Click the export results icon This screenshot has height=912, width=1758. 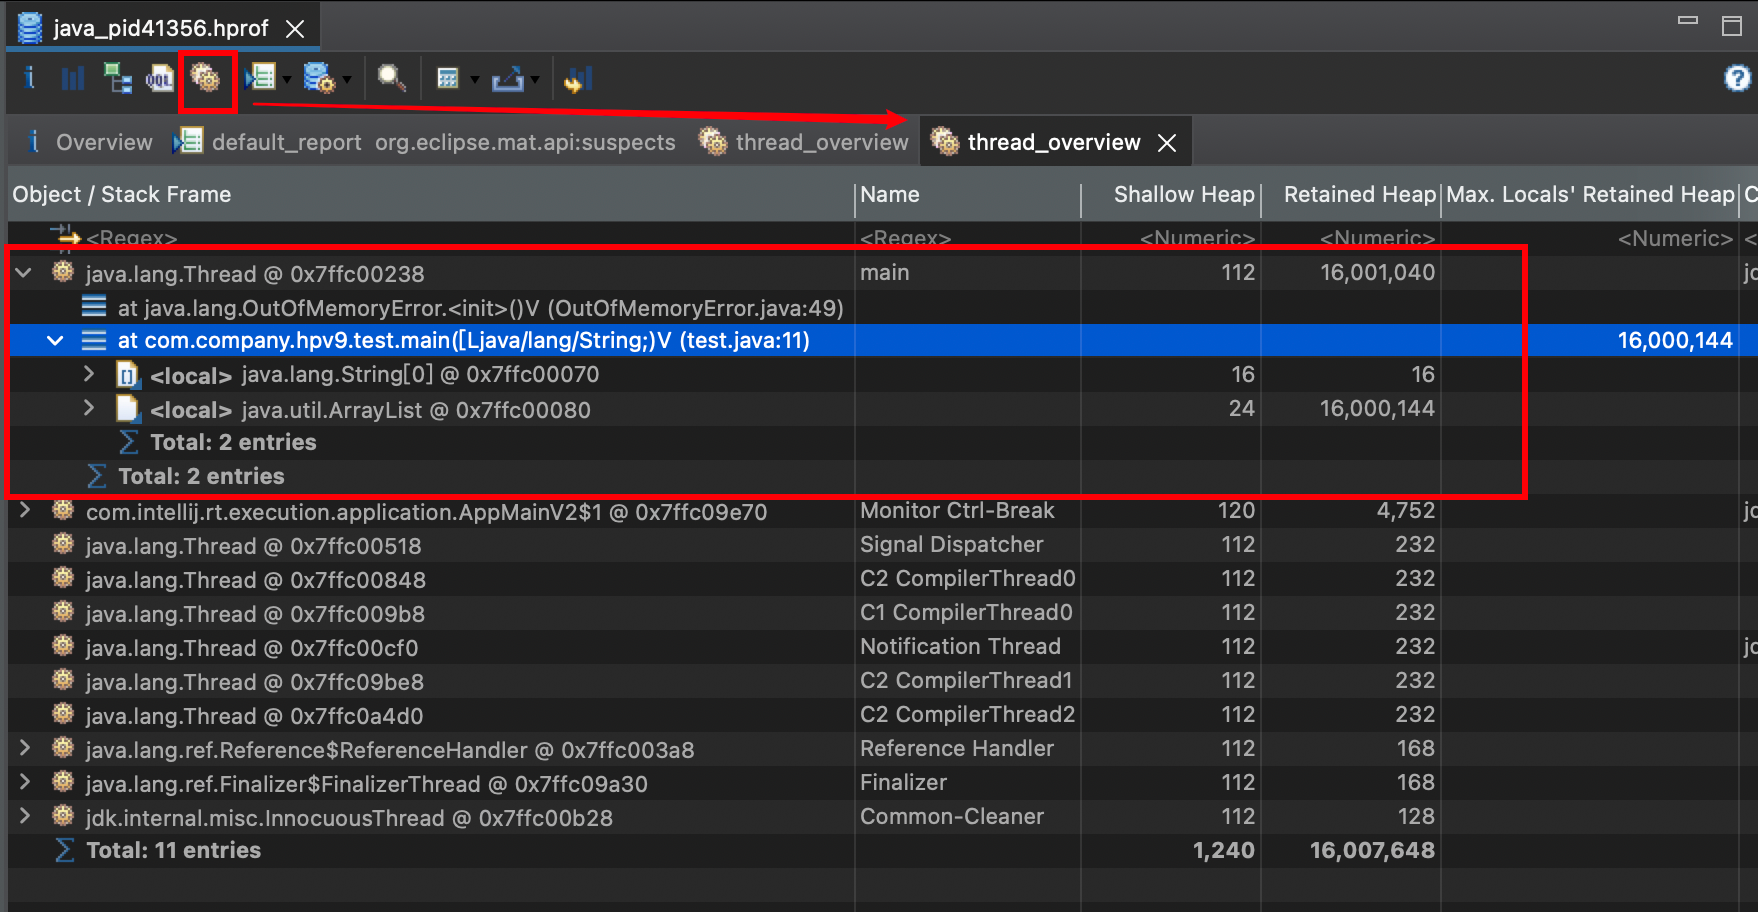point(508,78)
